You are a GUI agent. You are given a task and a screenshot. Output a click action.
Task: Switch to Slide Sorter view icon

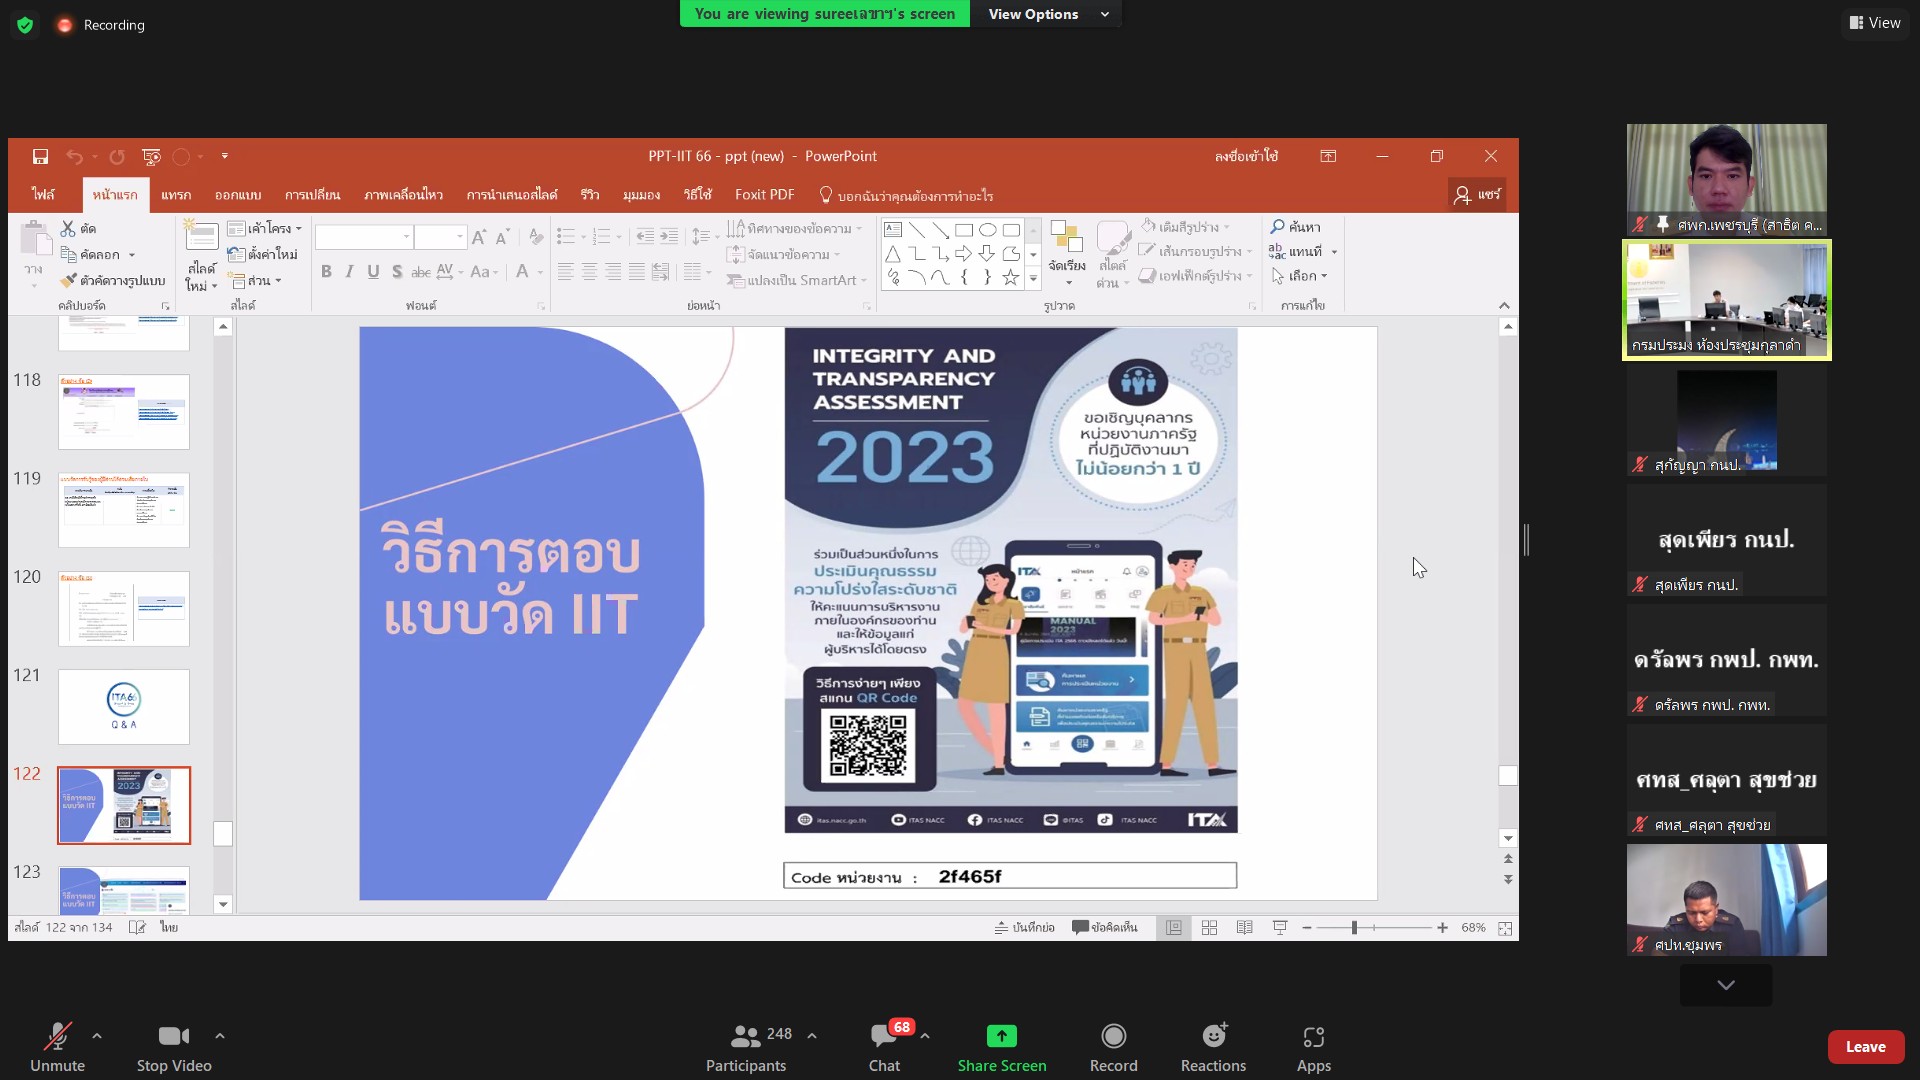click(x=1209, y=927)
